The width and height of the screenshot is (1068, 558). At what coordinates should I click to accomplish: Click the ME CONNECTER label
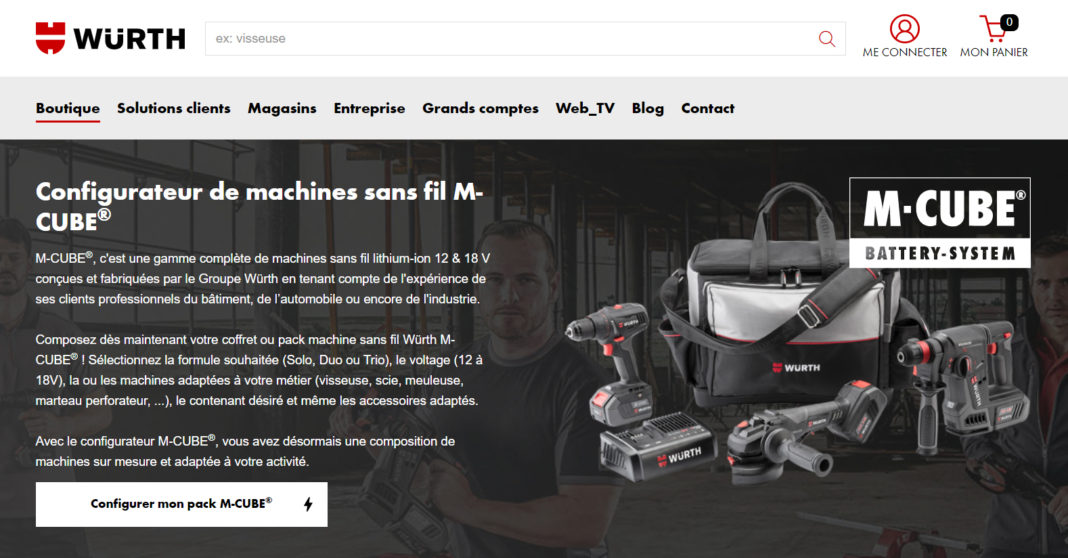pyautogui.click(x=905, y=52)
